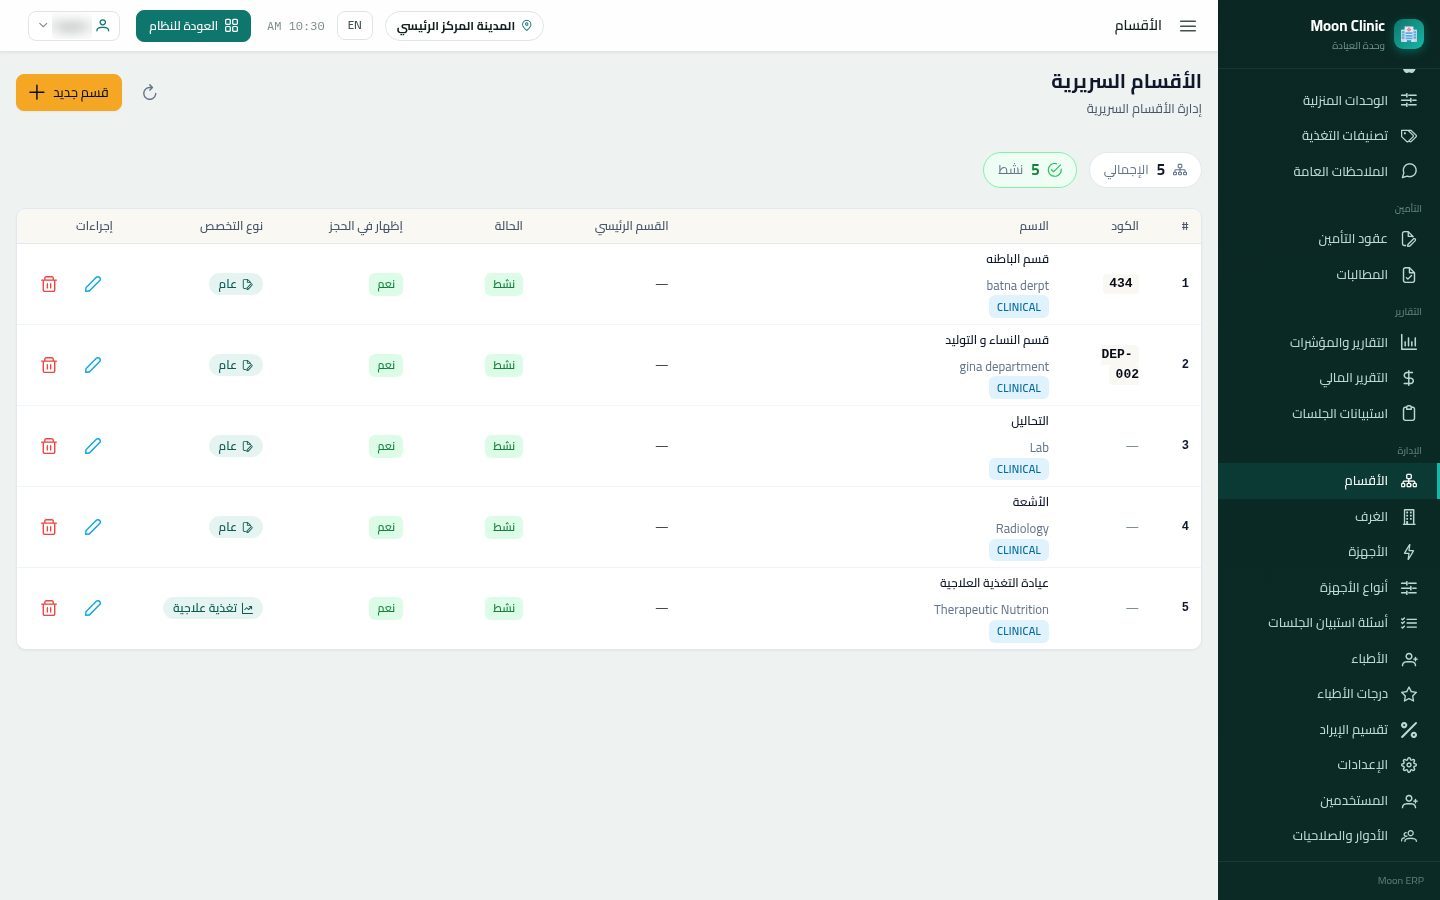Screen dimensions: 1440x900
Task: Refresh the departments list
Action: coord(150,93)
